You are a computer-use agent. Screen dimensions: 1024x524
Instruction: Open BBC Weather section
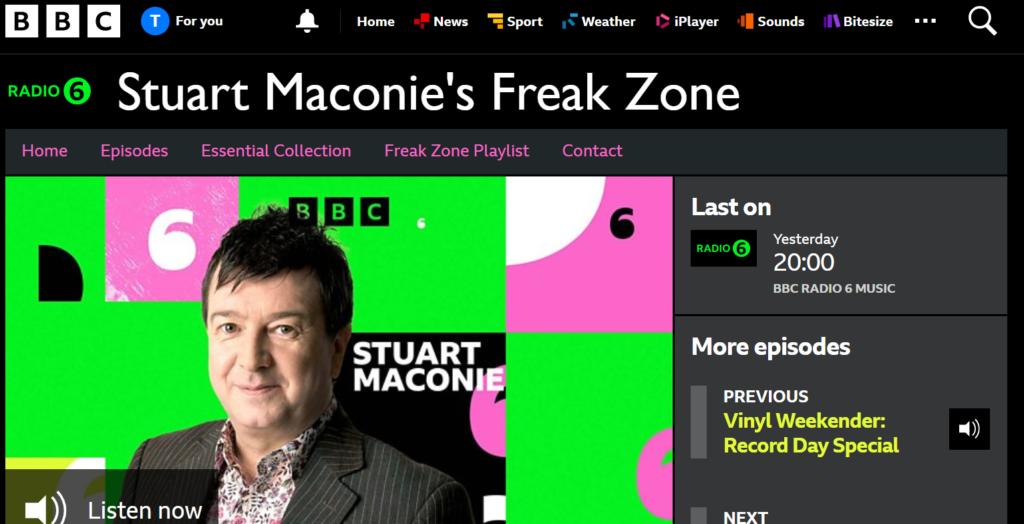pyautogui.click(x=598, y=22)
